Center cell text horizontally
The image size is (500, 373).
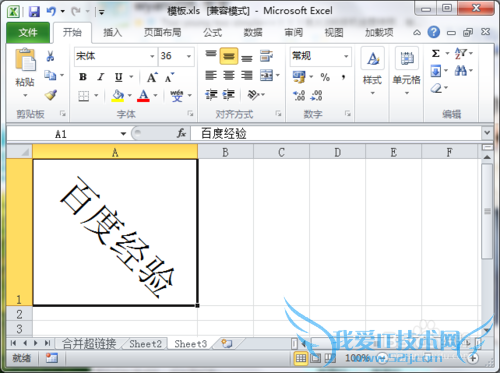coord(229,75)
